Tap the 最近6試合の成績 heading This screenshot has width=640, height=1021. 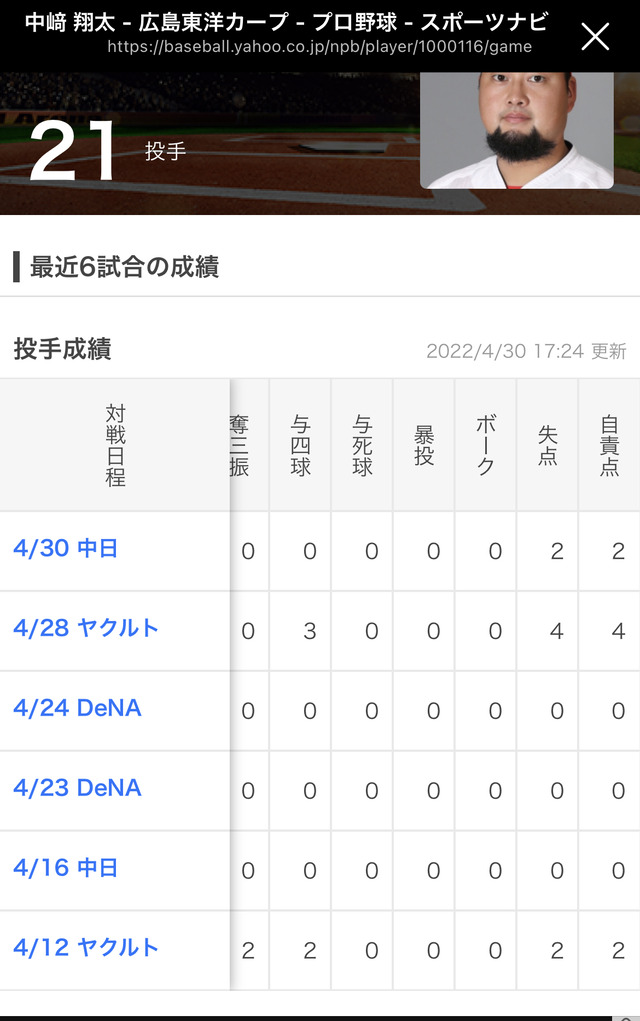(x=124, y=267)
